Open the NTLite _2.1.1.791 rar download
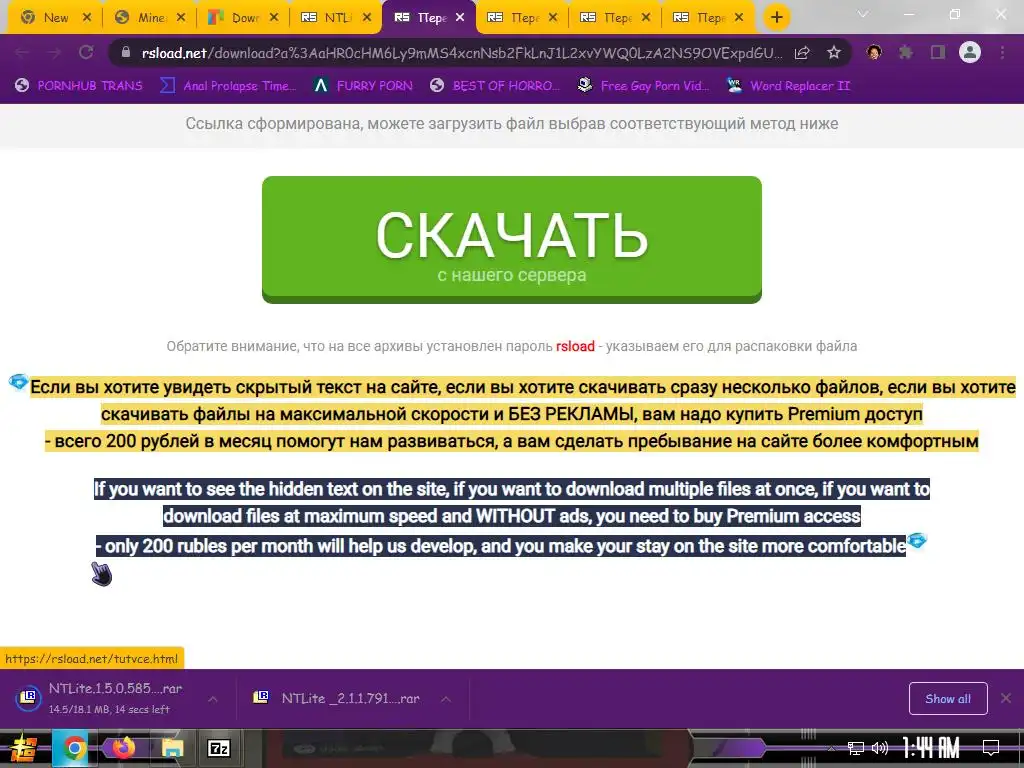Screen dimensions: 1024x768 click(351, 698)
